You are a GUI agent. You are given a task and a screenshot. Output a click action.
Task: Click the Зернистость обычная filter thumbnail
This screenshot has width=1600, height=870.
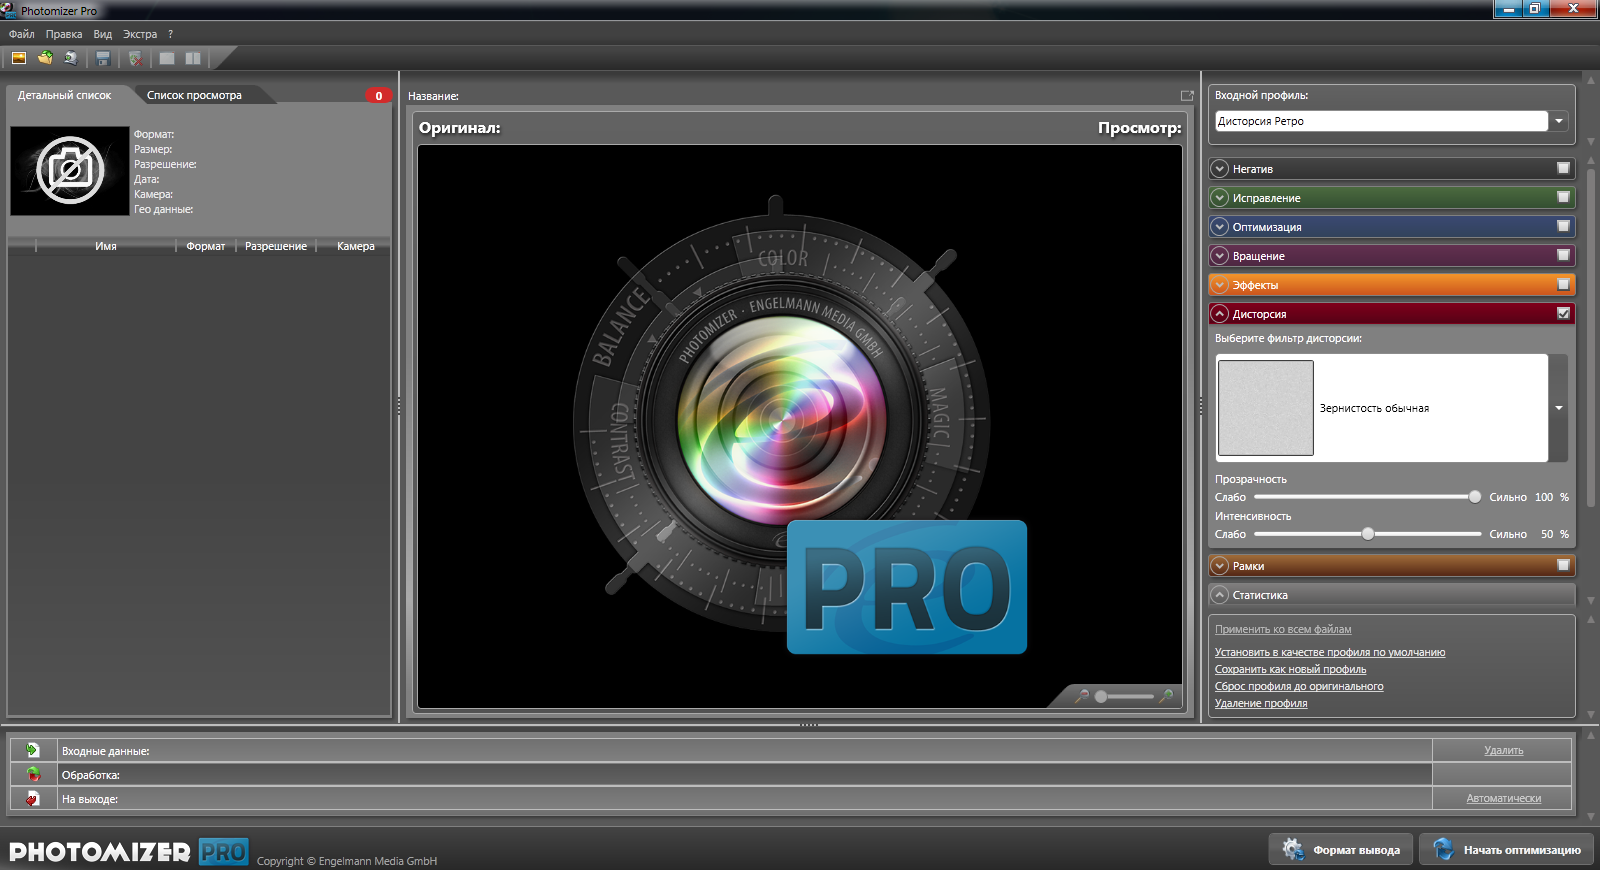click(x=1265, y=408)
